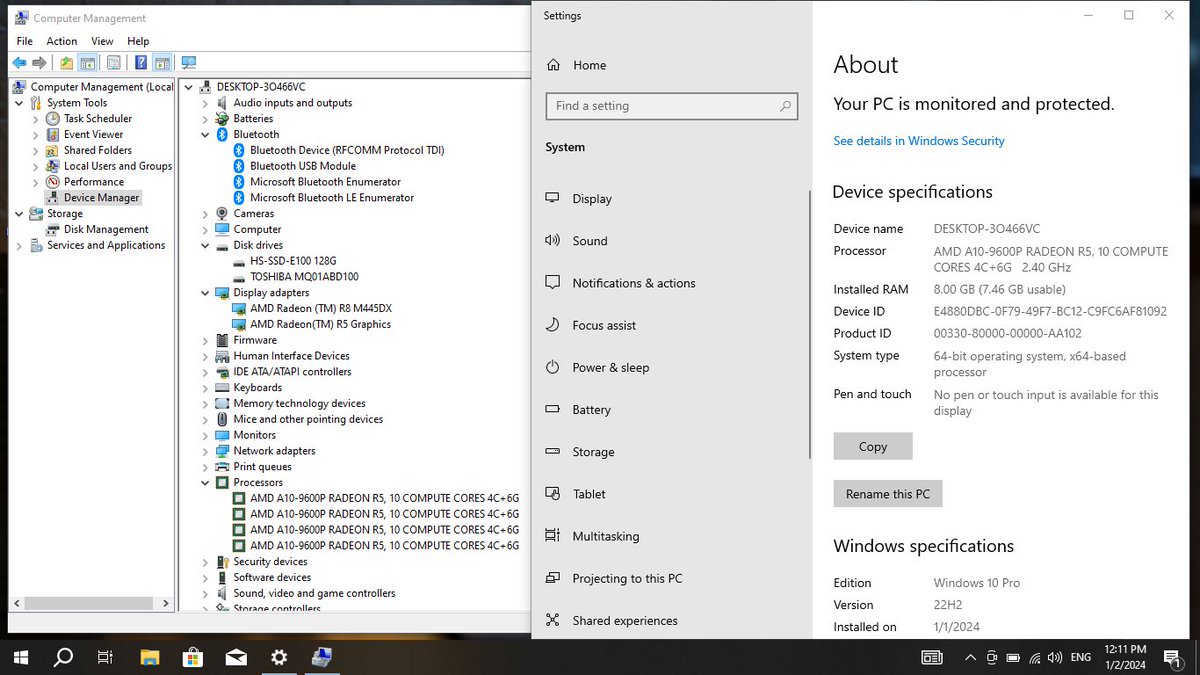Open Display settings icon in sidebar
This screenshot has height=675, width=1200.
click(x=552, y=198)
